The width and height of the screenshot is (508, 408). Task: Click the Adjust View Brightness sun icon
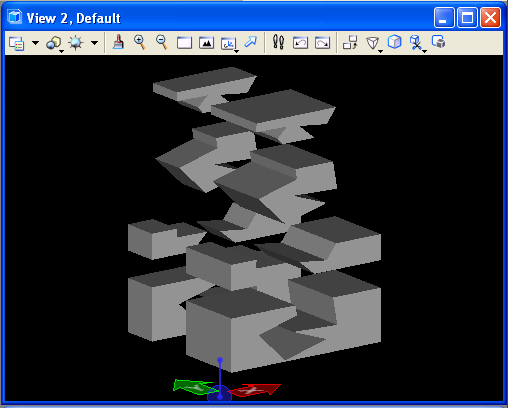(76, 43)
